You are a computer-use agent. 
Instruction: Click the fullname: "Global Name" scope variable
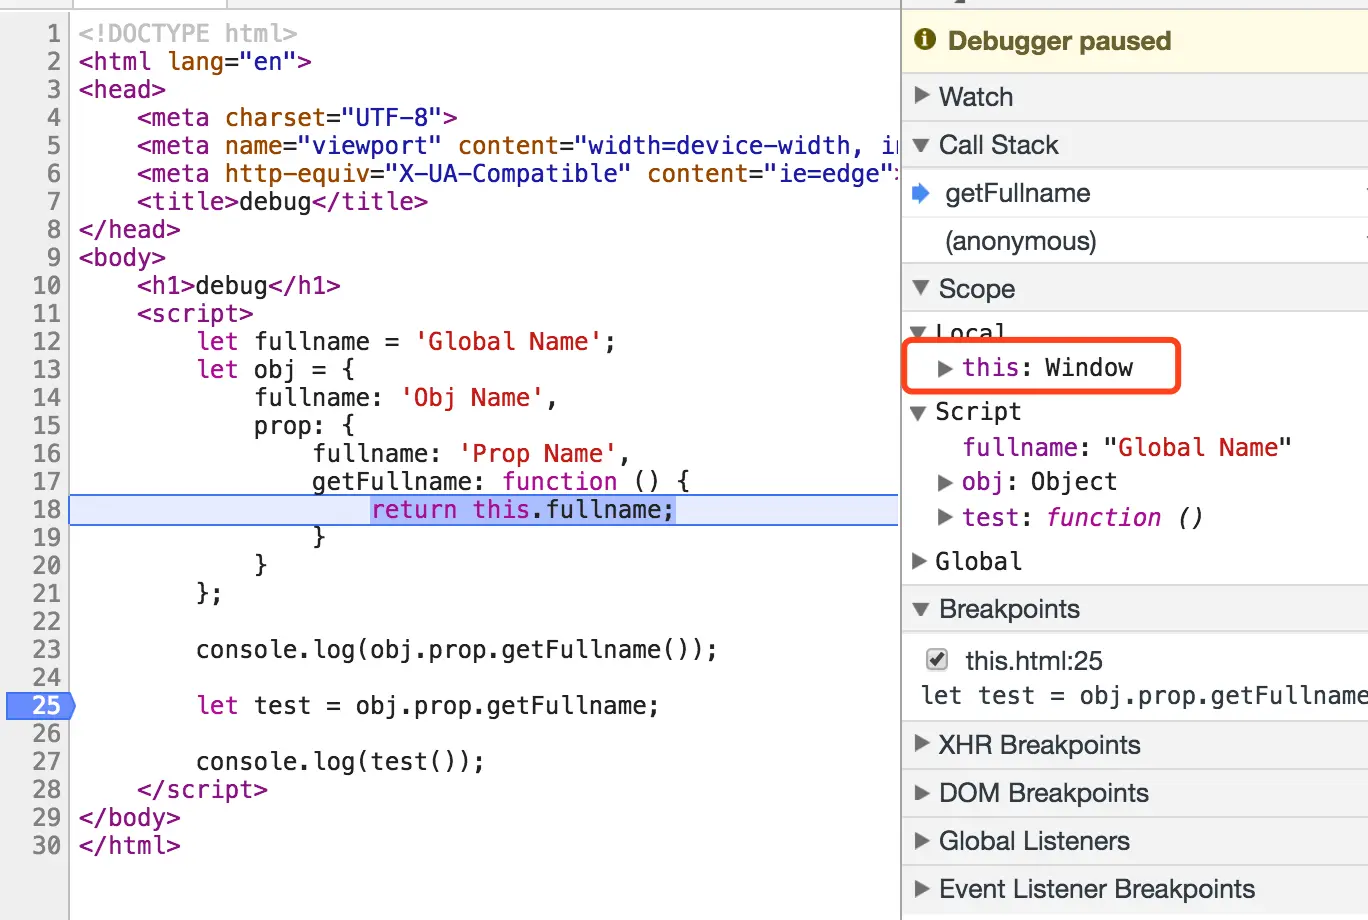(1127, 447)
